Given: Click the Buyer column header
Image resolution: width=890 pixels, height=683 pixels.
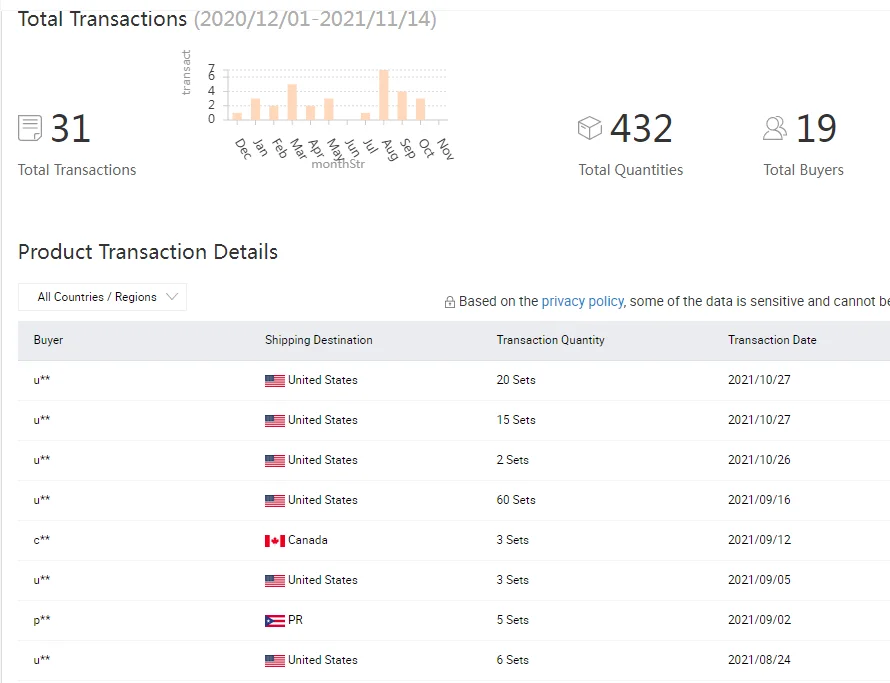Looking at the screenshot, I should point(48,340).
